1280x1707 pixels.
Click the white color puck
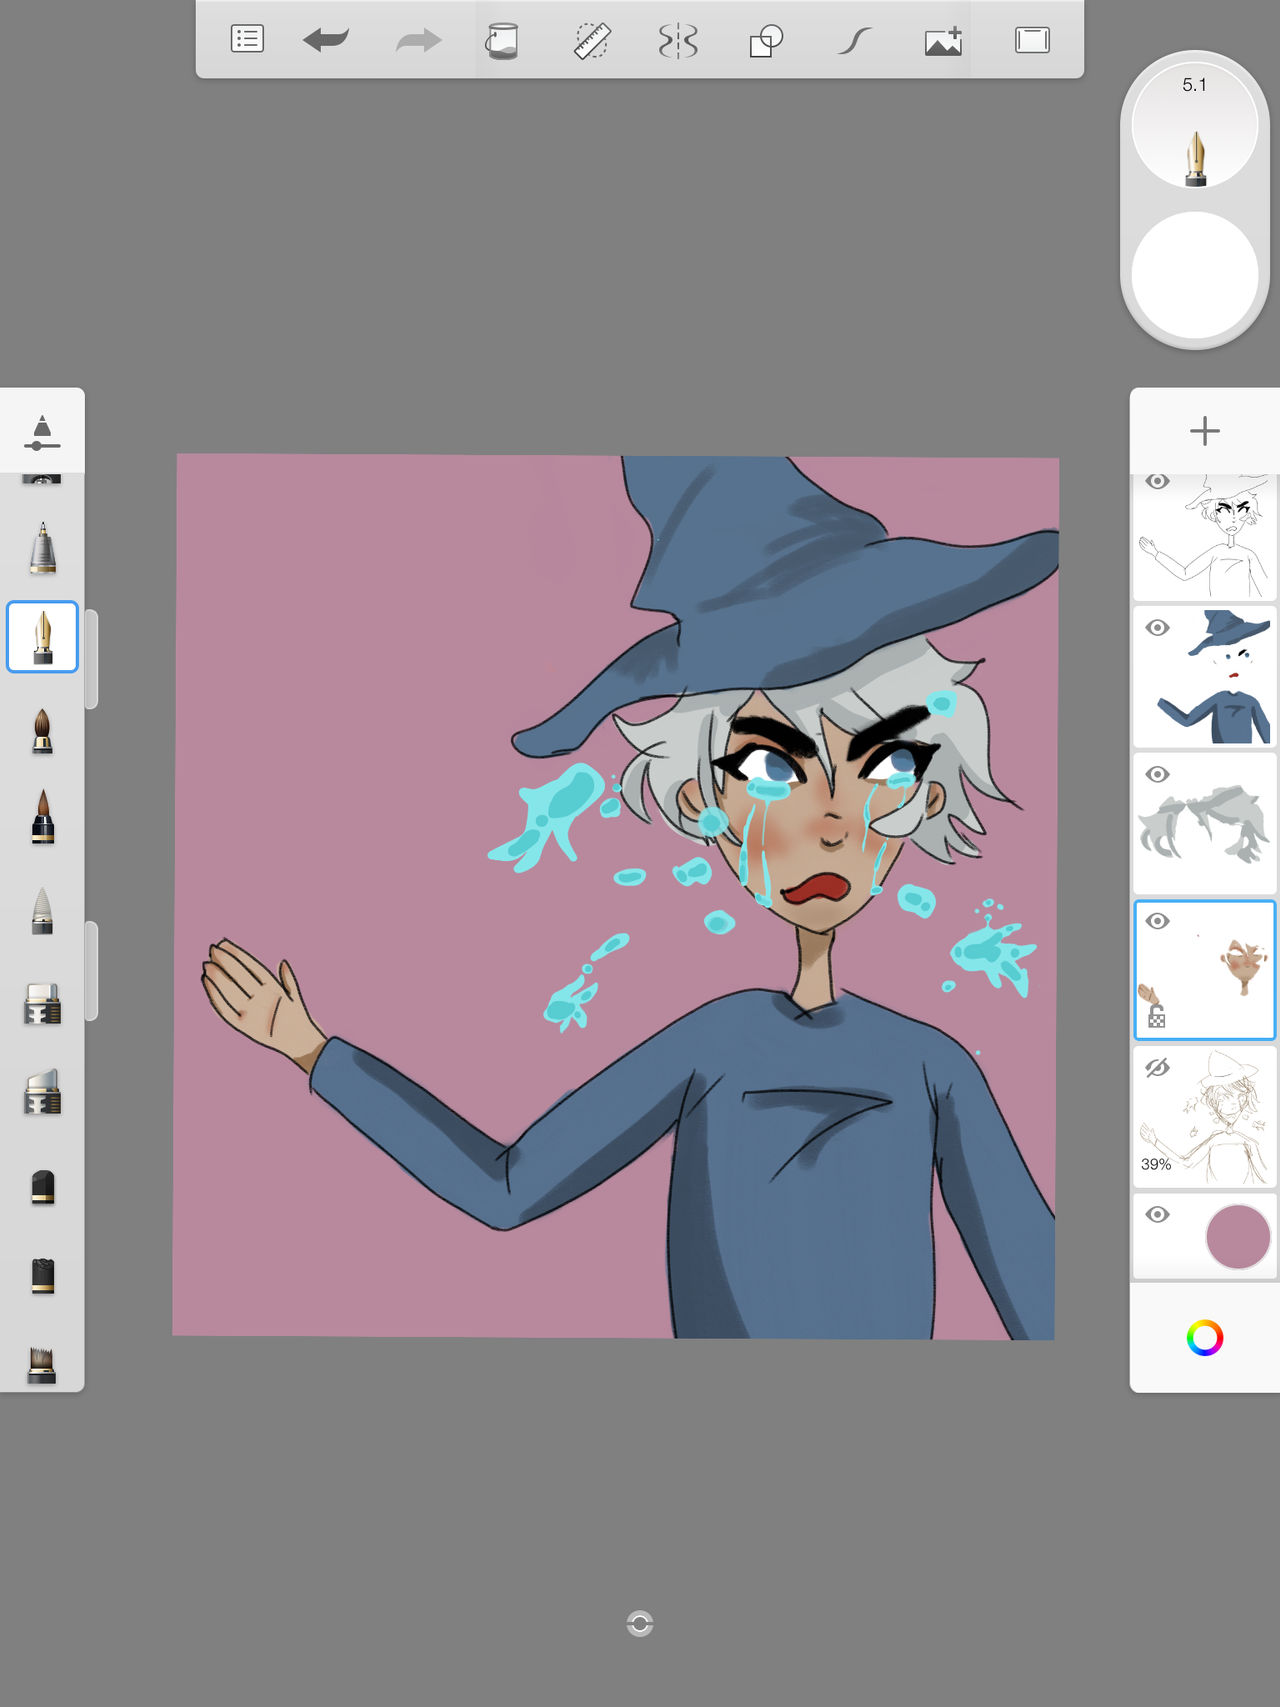click(1195, 274)
